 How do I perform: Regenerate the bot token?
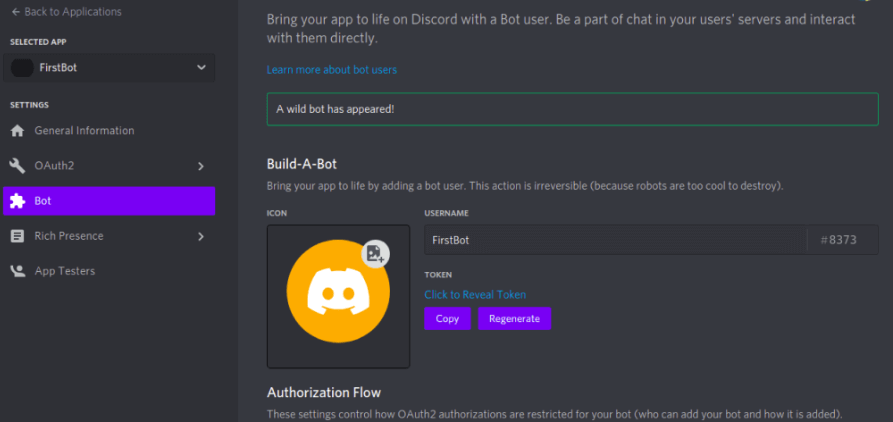(514, 318)
